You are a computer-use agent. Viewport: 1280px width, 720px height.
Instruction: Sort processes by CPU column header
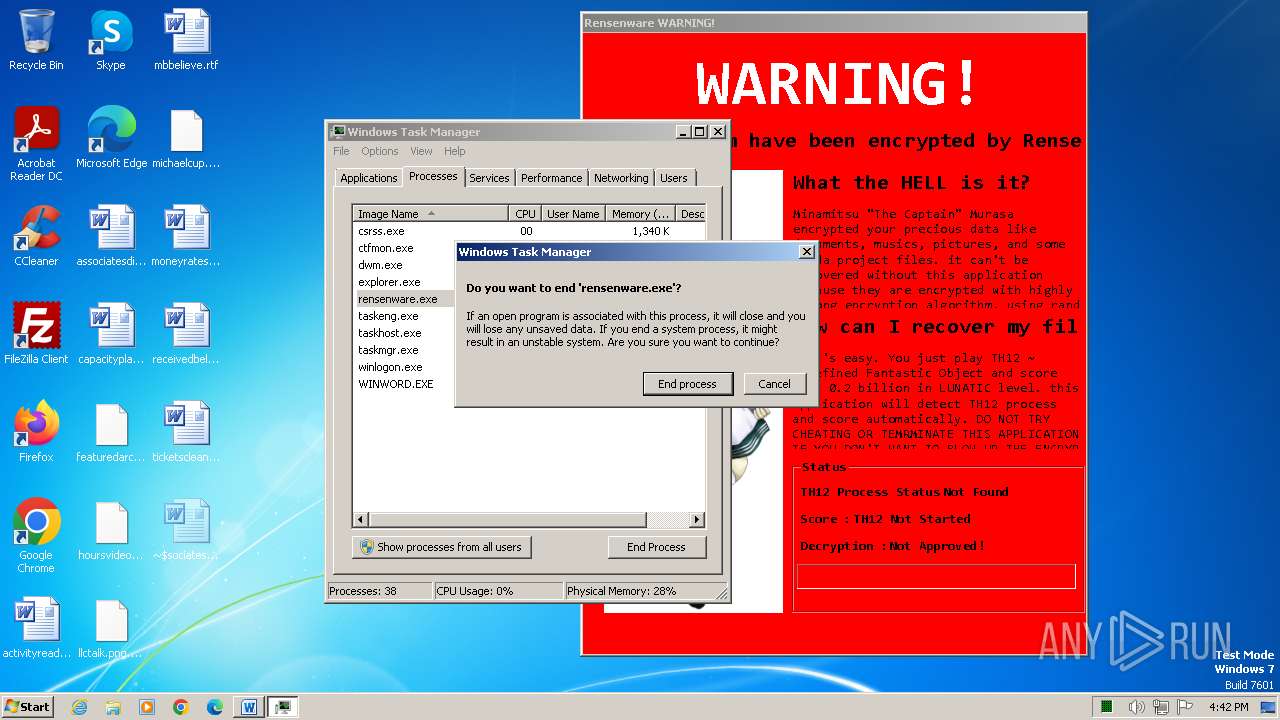coord(525,214)
